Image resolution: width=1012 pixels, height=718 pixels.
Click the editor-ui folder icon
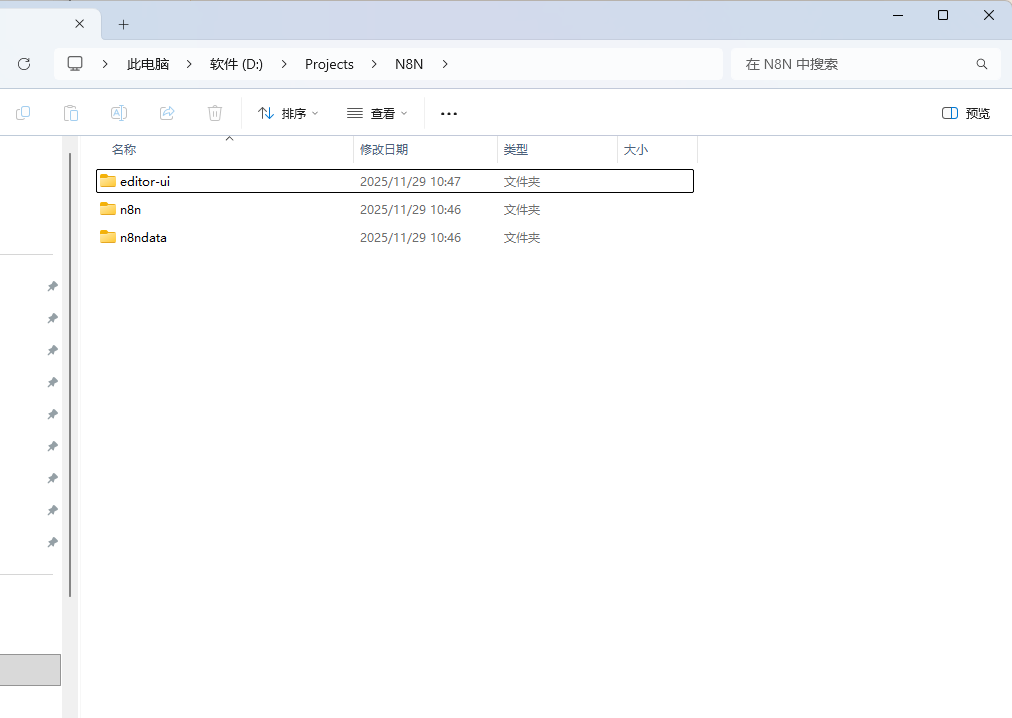(108, 181)
